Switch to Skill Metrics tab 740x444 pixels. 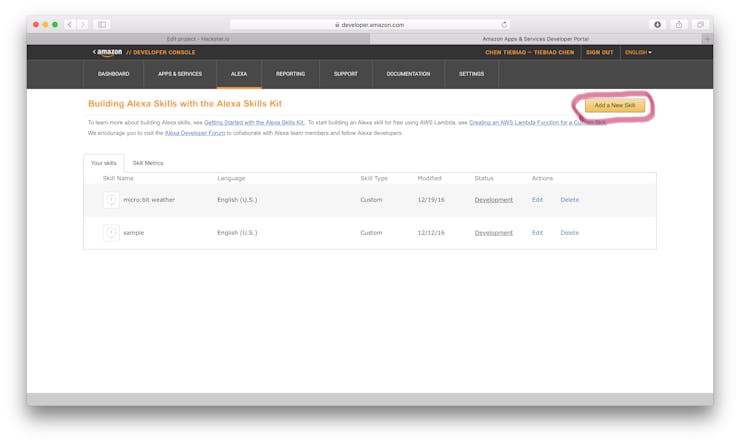click(x=148, y=163)
